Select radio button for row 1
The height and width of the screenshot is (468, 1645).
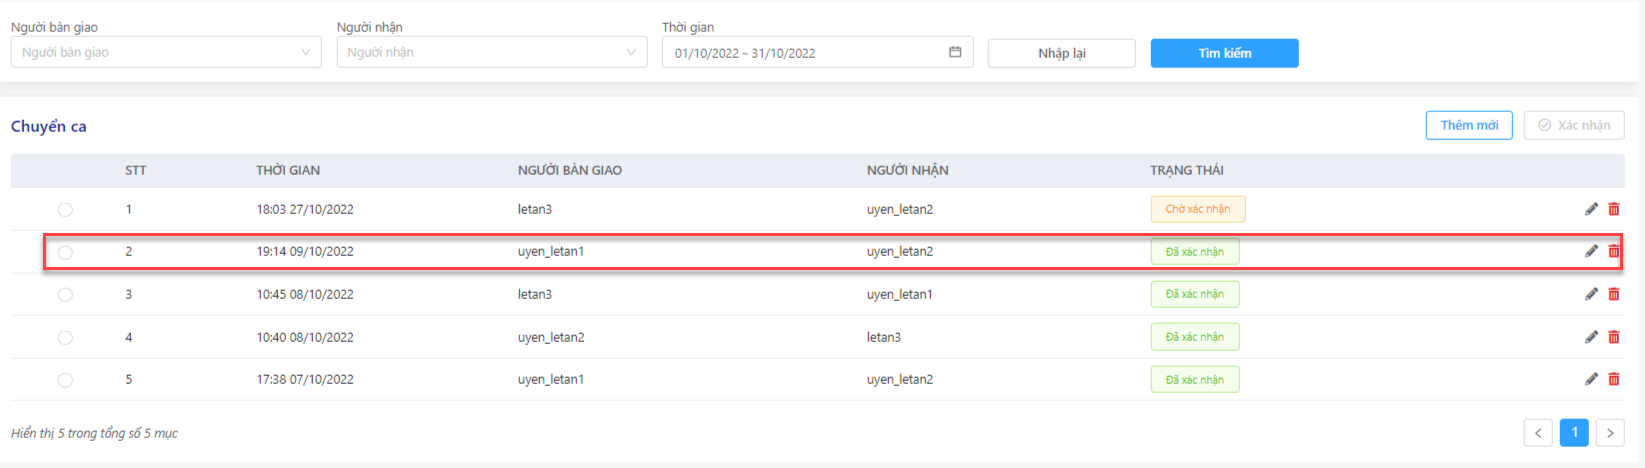[65, 210]
